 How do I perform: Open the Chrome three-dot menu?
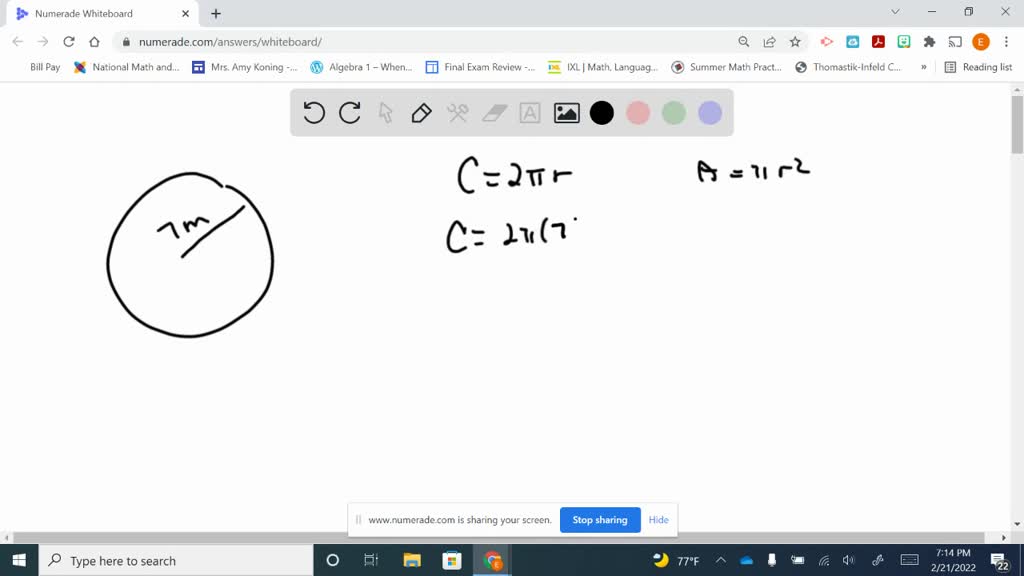point(1005,42)
